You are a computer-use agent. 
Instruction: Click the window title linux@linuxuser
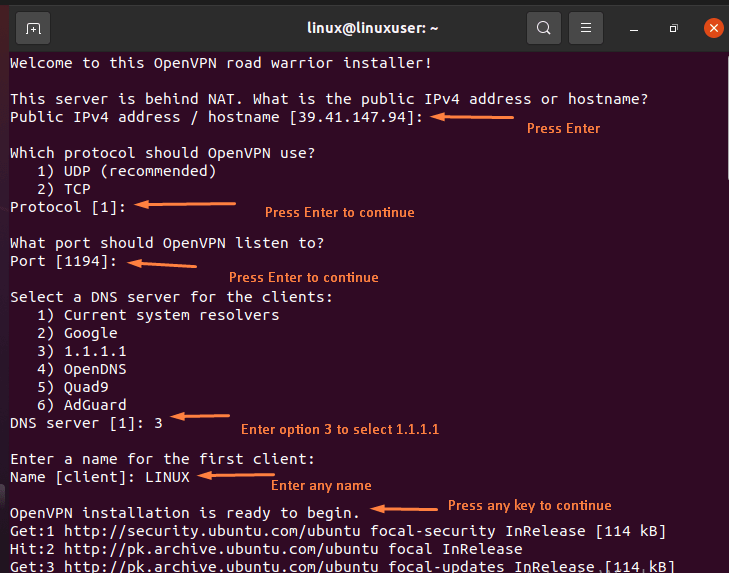tap(372, 28)
